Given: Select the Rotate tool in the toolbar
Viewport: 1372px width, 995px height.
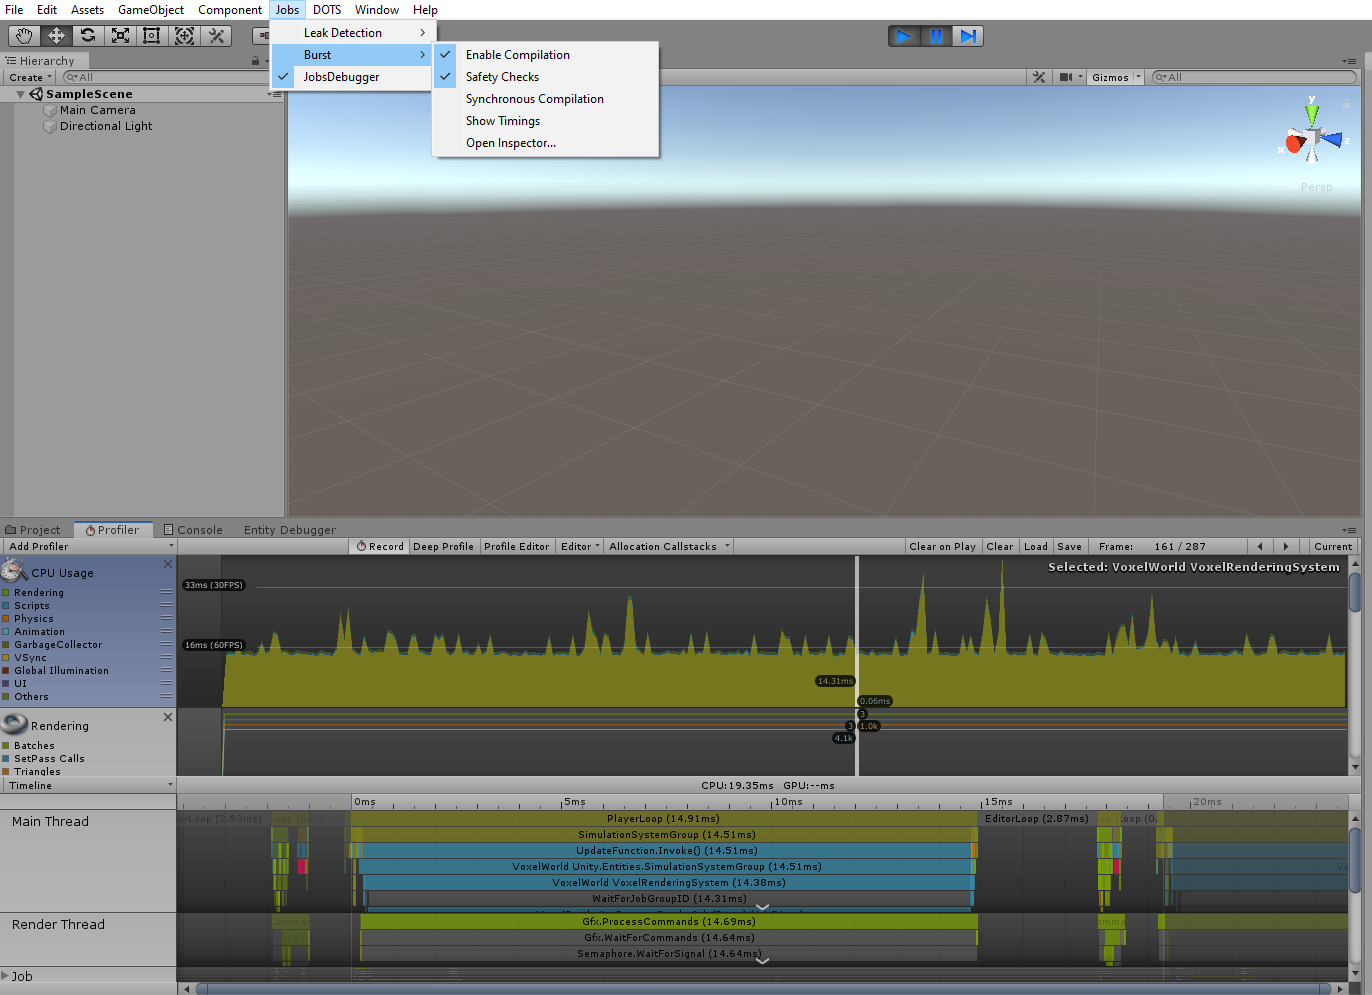Looking at the screenshot, I should tap(88, 36).
